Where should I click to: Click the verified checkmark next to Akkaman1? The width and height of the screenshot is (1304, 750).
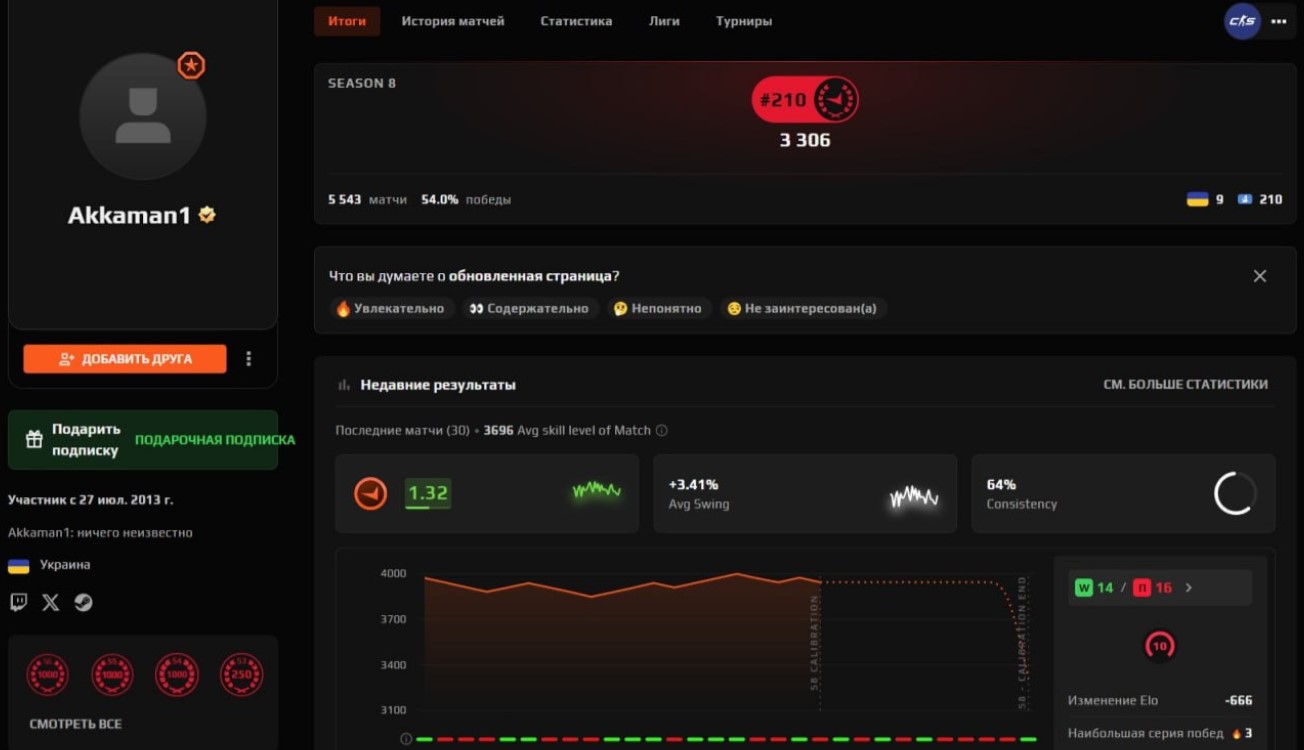point(207,215)
